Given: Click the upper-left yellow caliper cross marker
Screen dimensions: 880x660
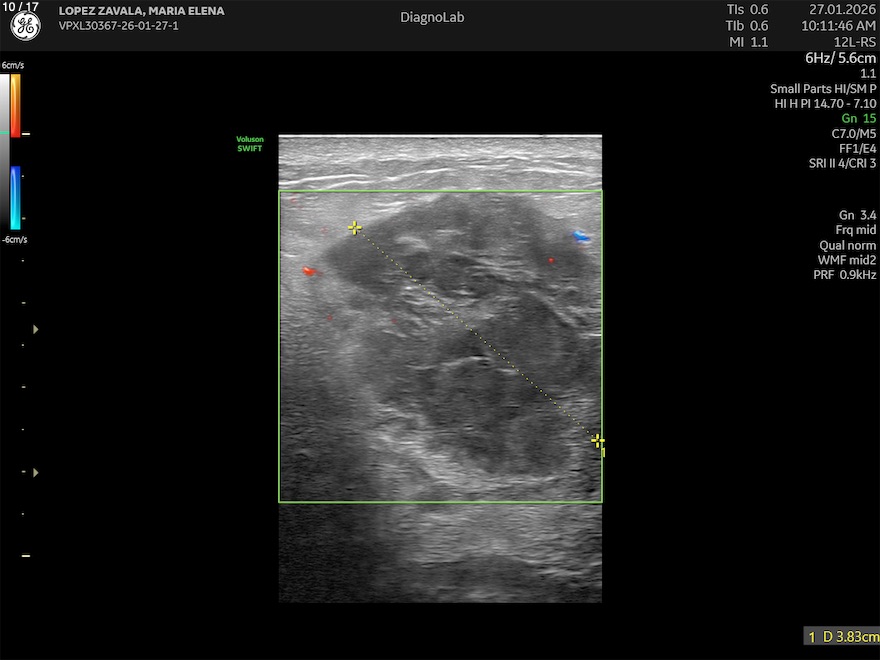Looking at the screenshot, I should click(354, 228).
